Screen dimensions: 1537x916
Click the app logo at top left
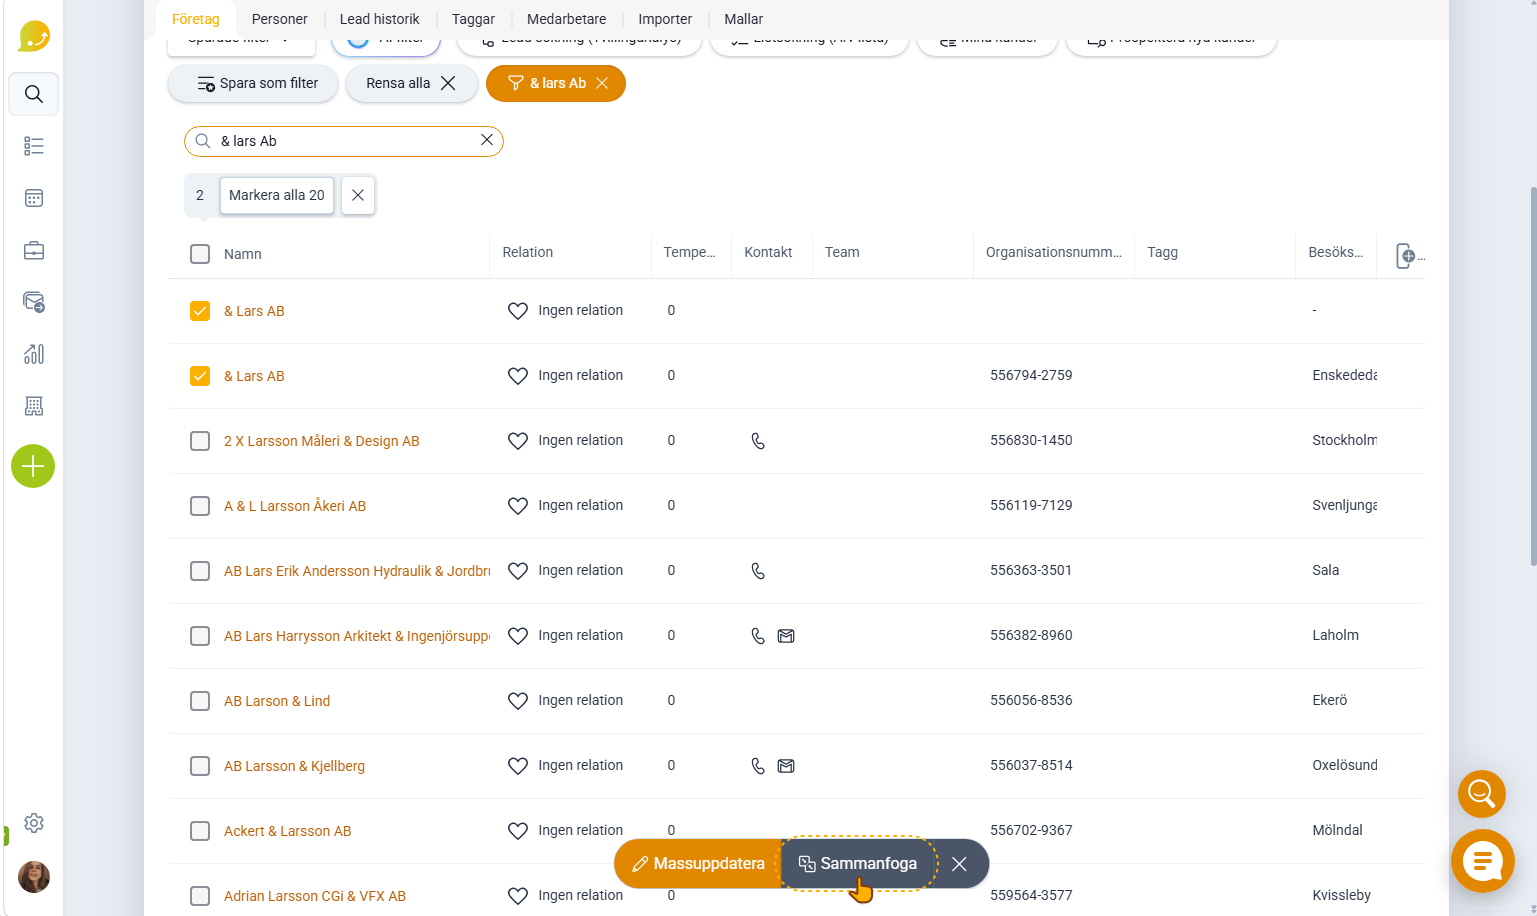tap(34, 36)
